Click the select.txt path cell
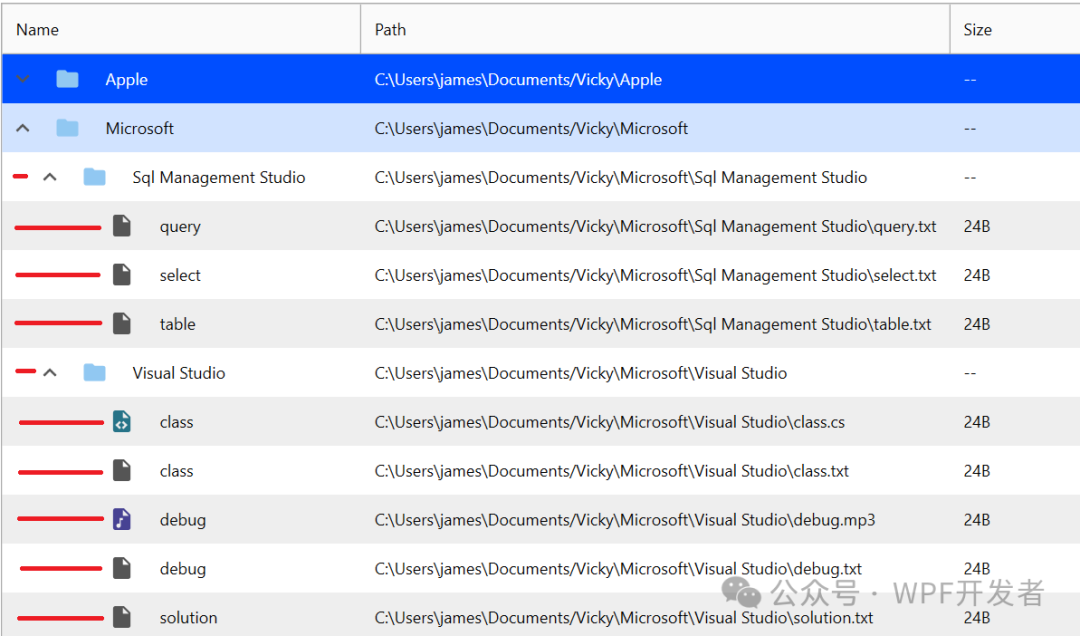Screen dimensions: 1080x636 [x=655, y=276]
